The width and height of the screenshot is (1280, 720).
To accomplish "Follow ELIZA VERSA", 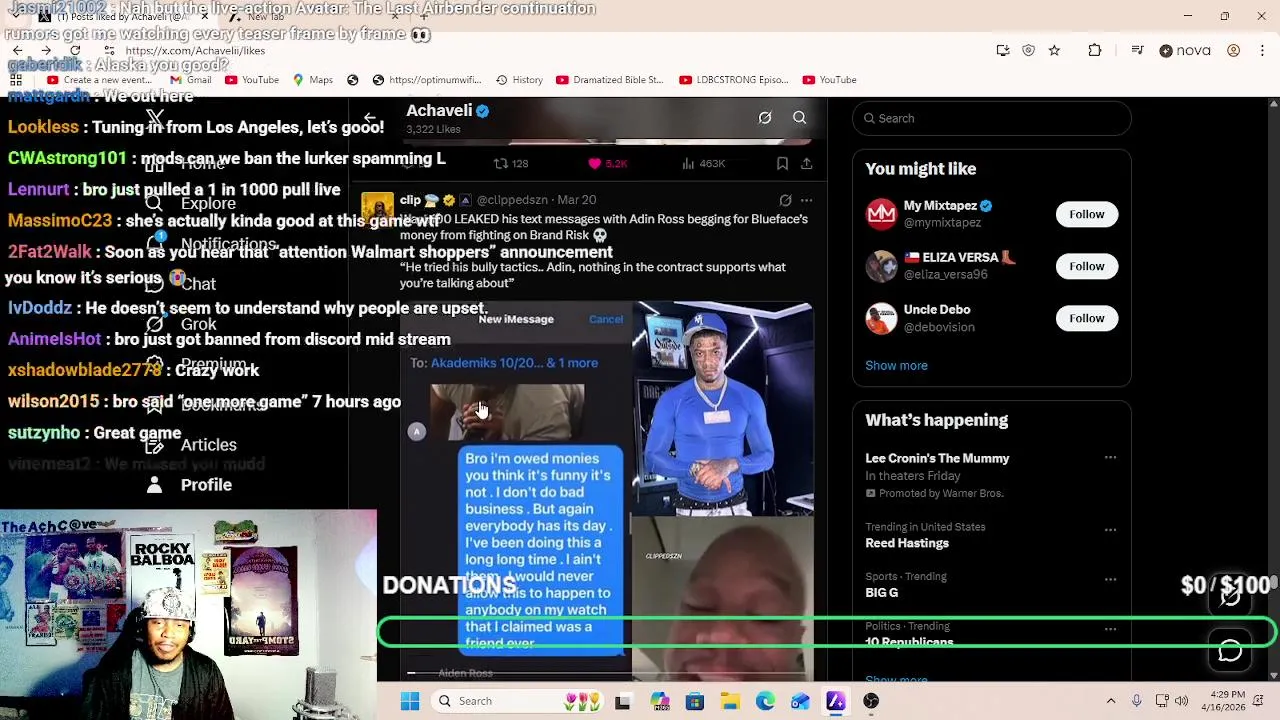I will [1086, 266].
